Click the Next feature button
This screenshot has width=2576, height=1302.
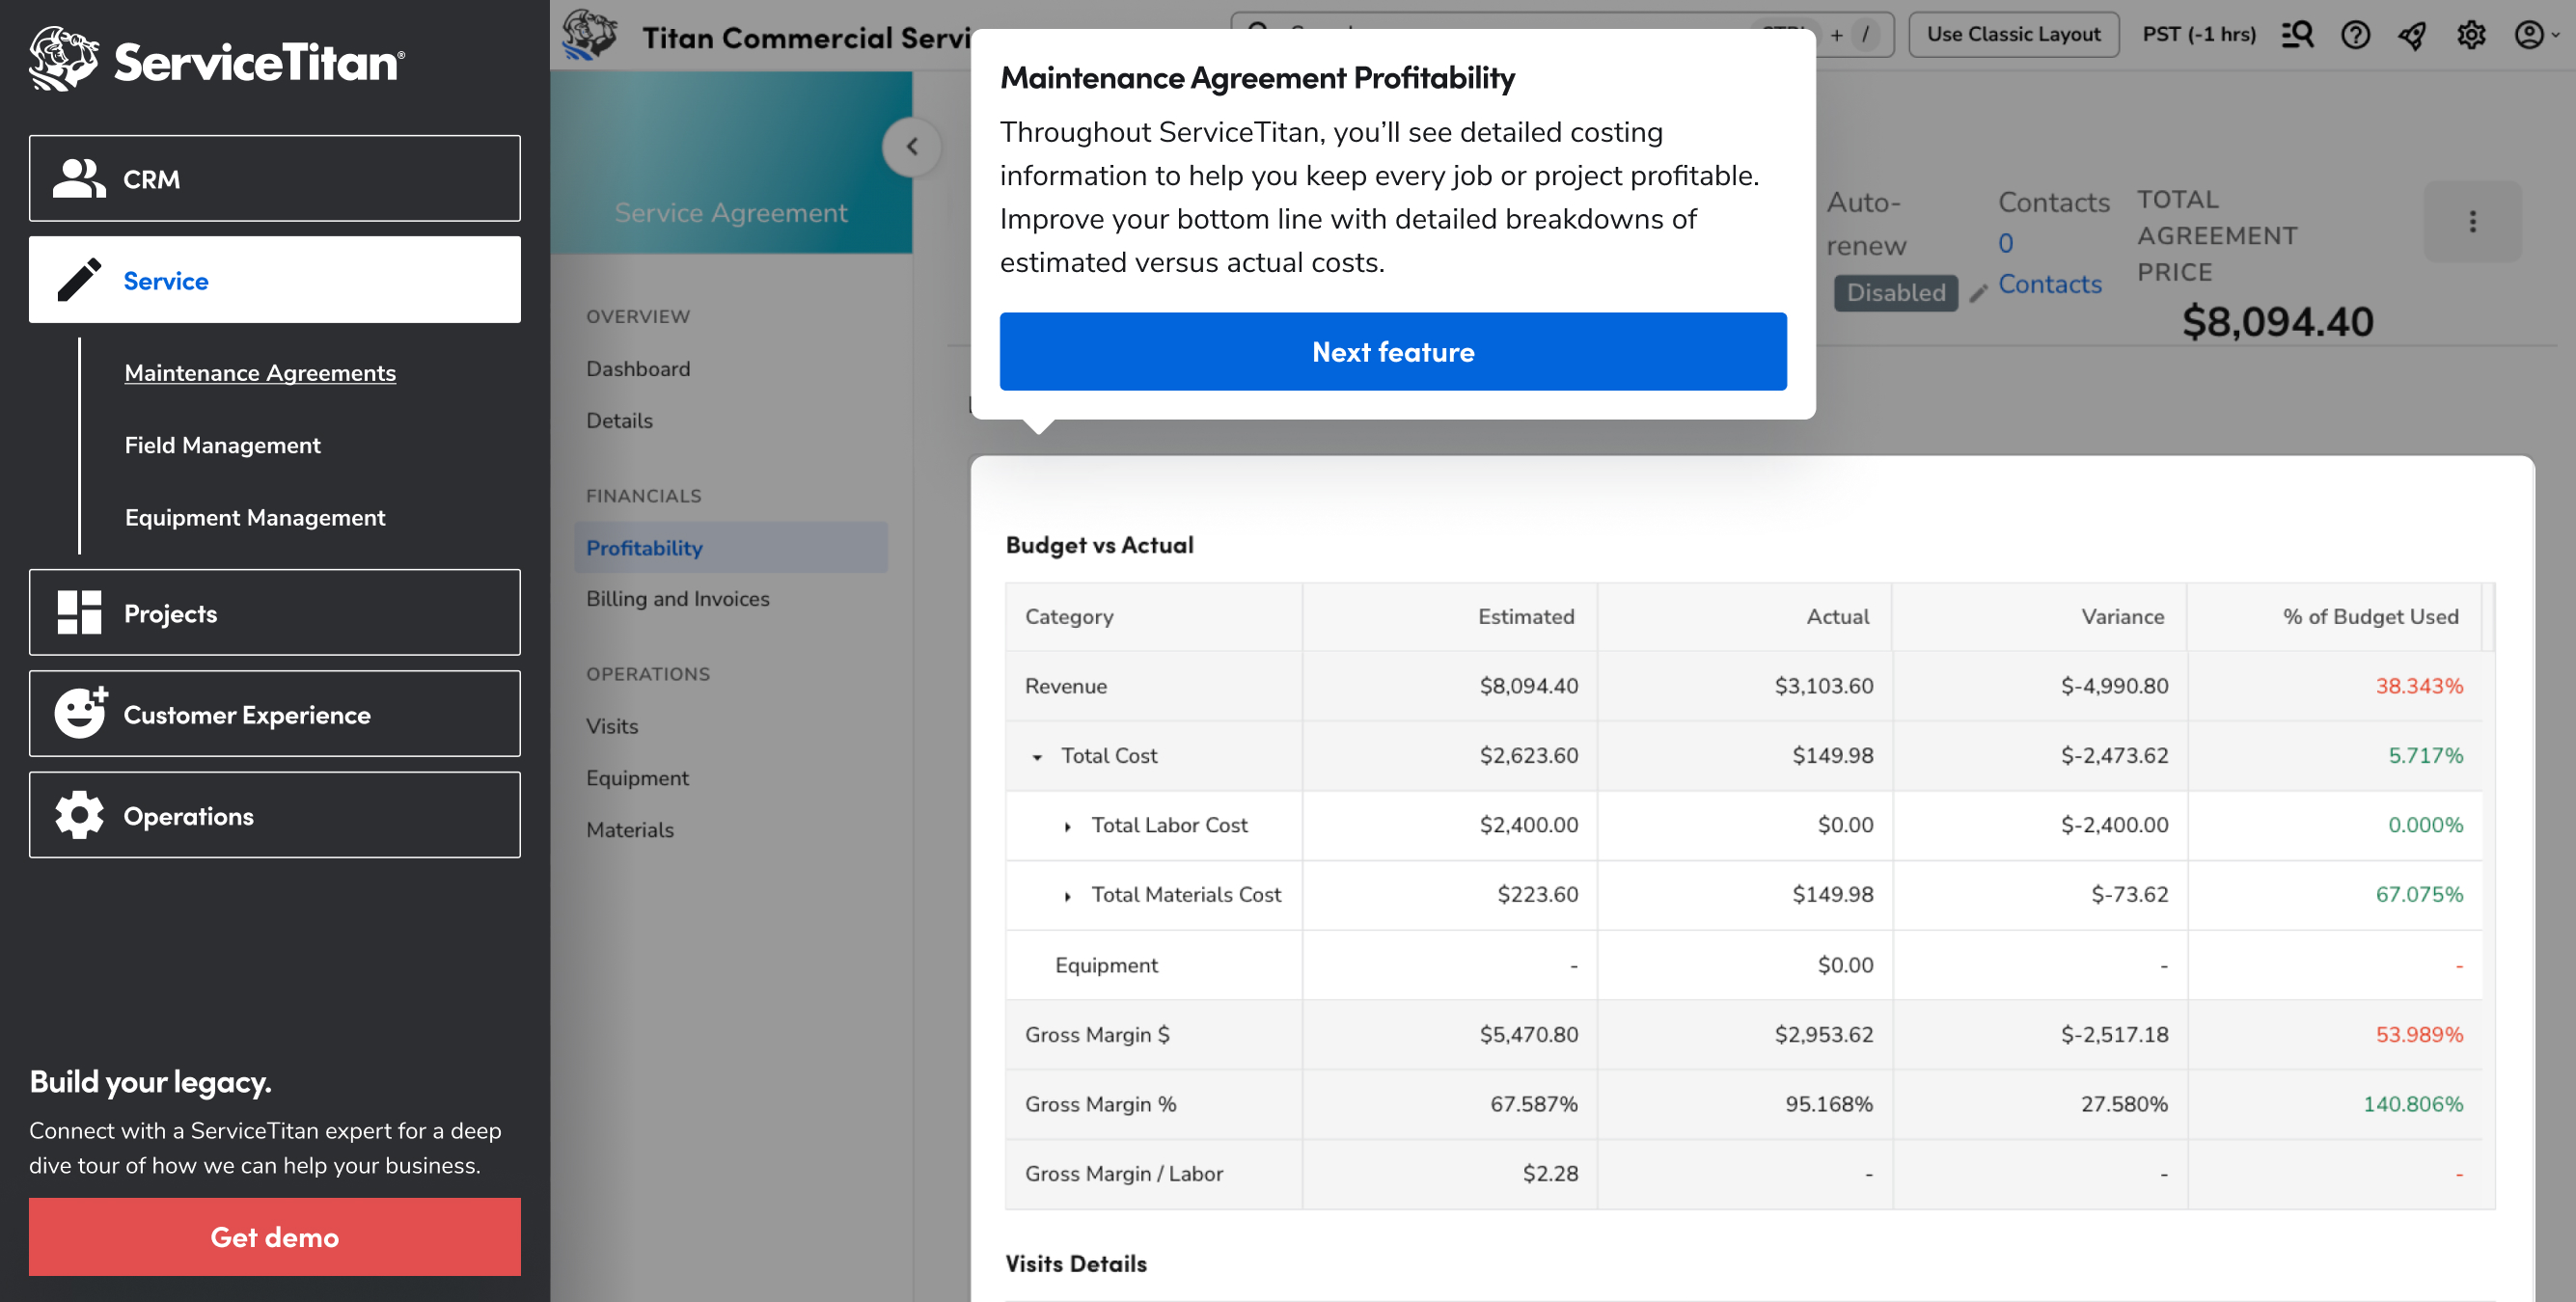pos(1392,351)
